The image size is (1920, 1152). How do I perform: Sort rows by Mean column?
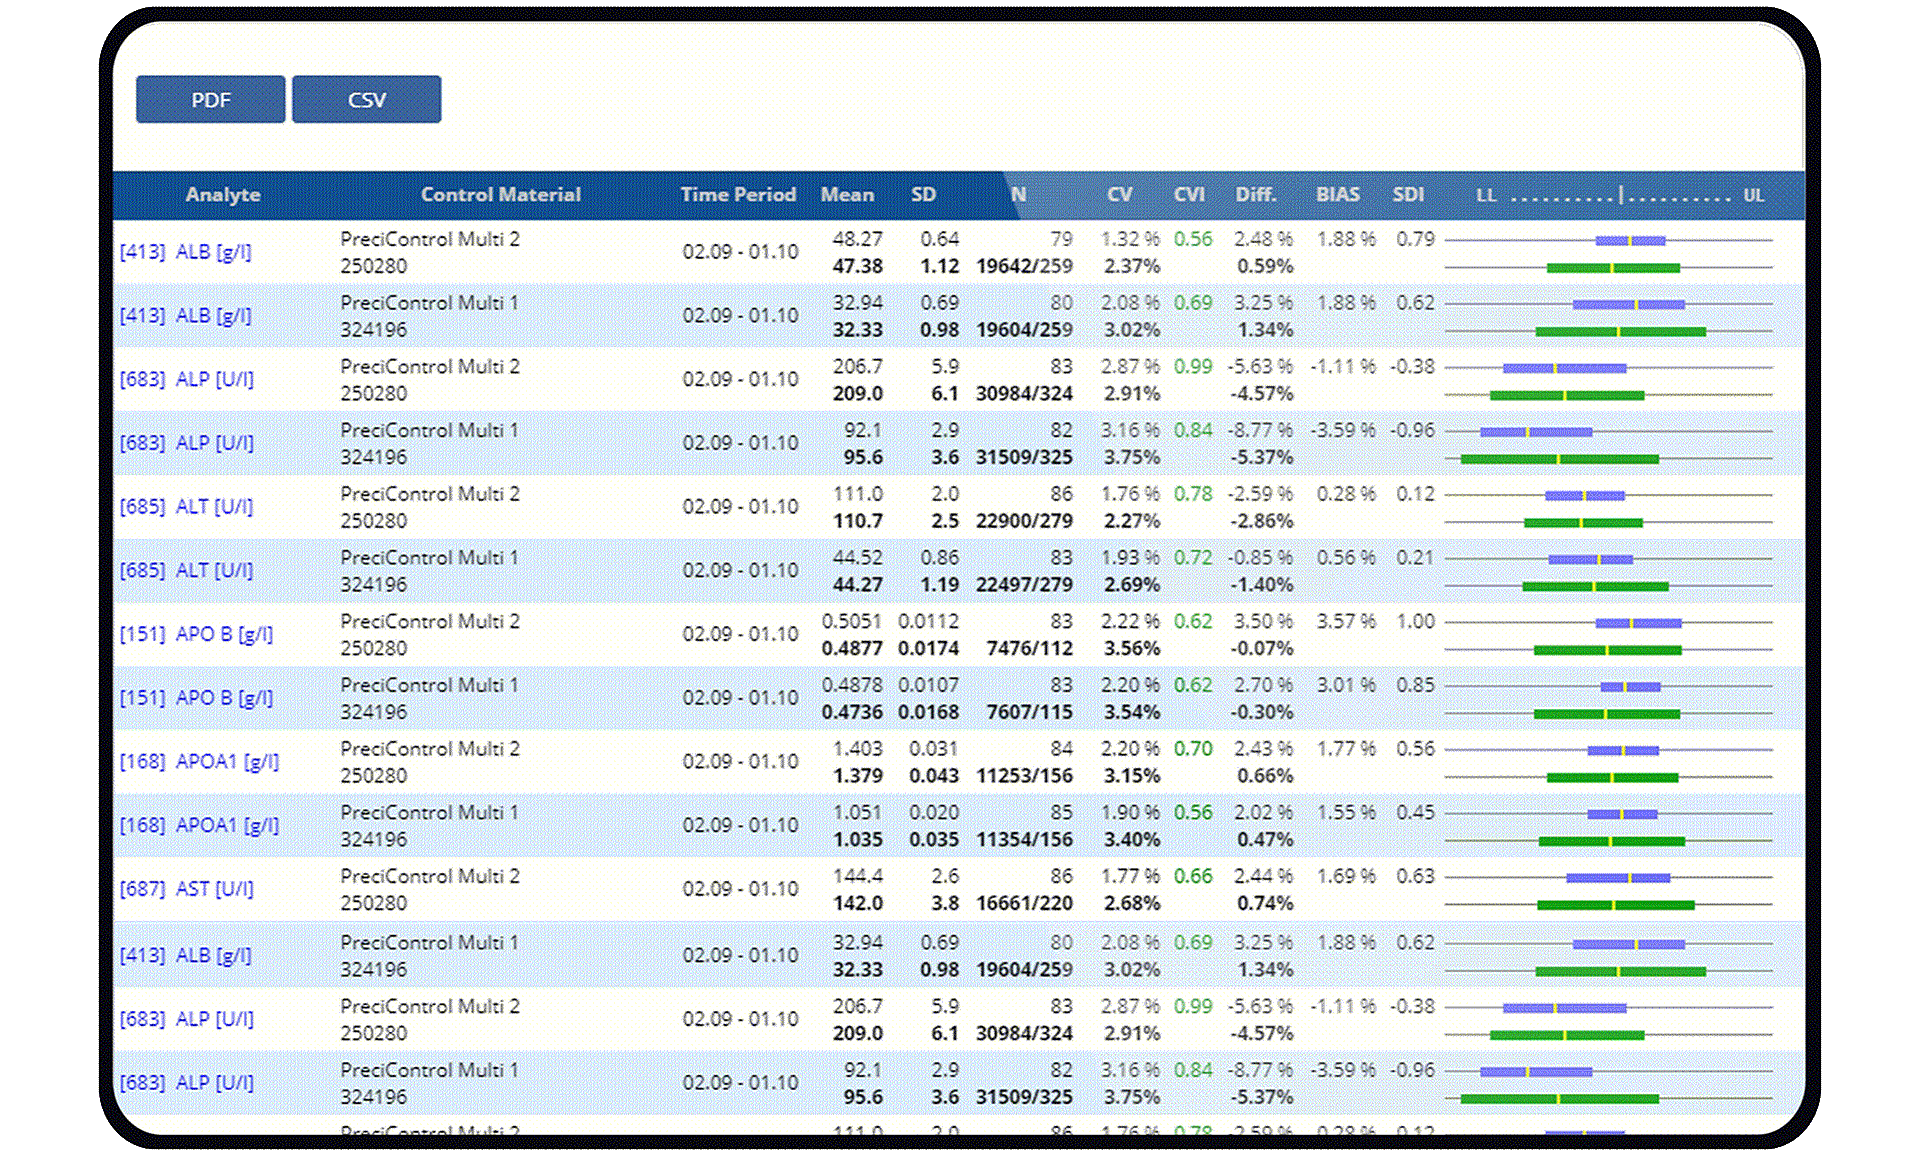tap(848, 195)
